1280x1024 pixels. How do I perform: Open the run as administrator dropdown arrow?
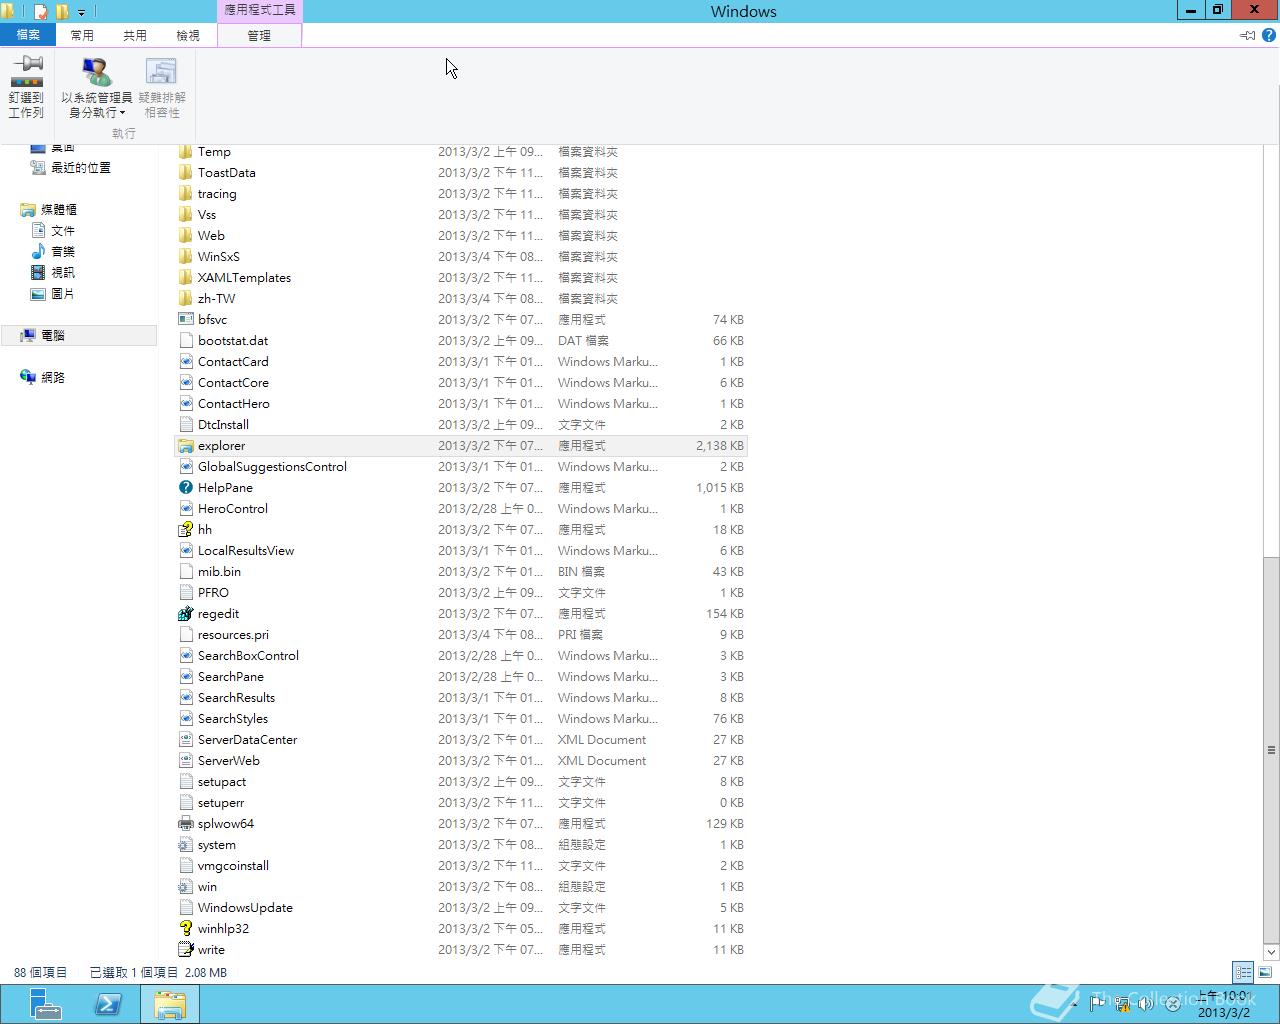coord(122,113)
